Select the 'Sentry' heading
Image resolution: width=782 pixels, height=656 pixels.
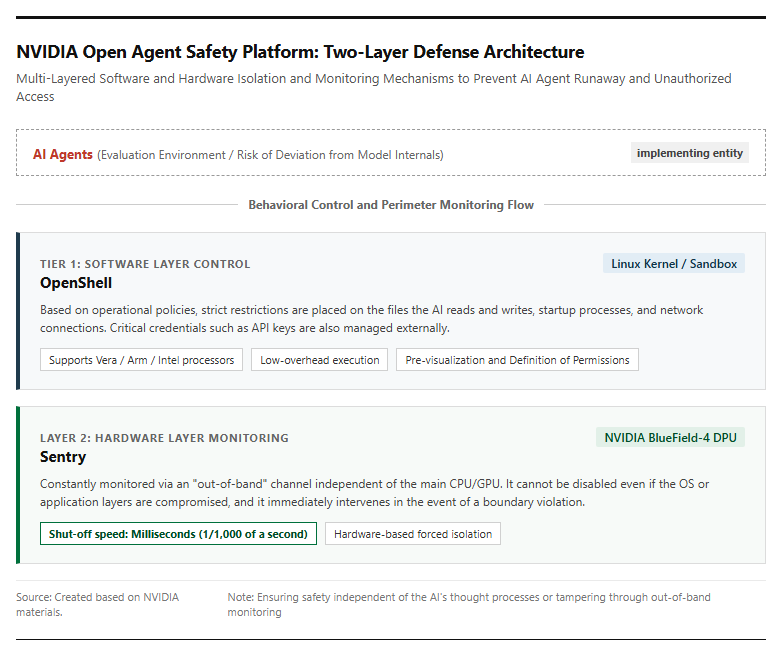click(x=63, y=457)
